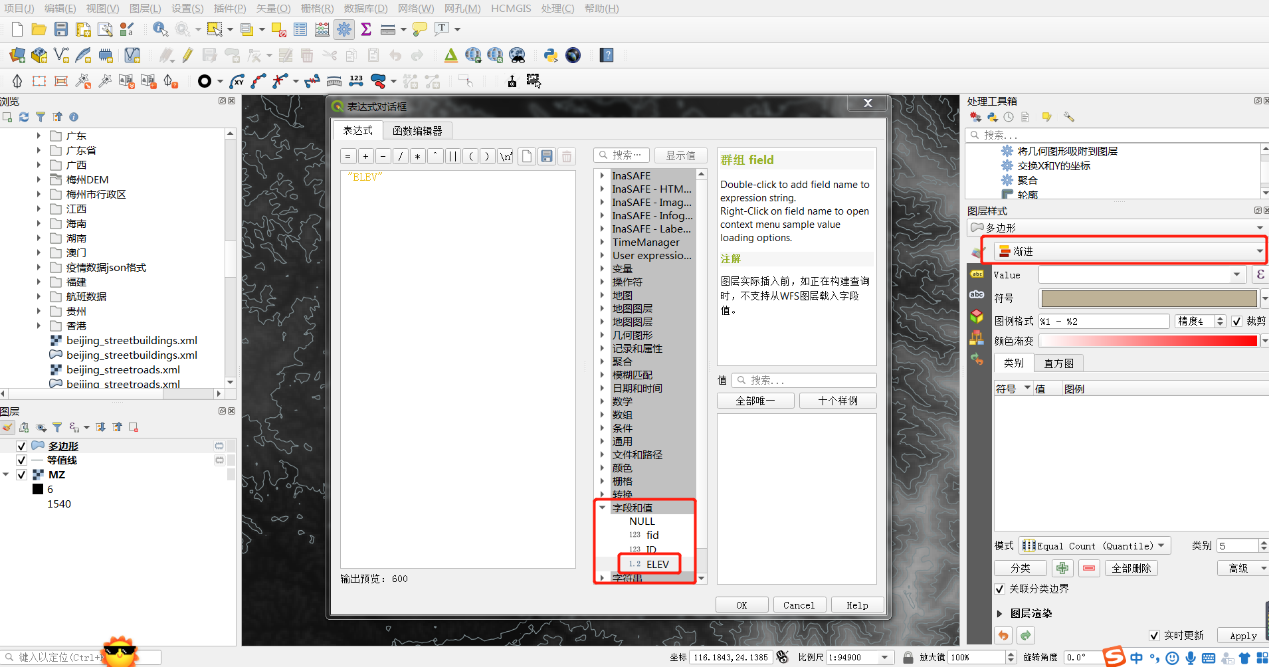This screenshot has width=1269, height=667.
Task: Open the attribute table icon
Action: coord(300,29)
